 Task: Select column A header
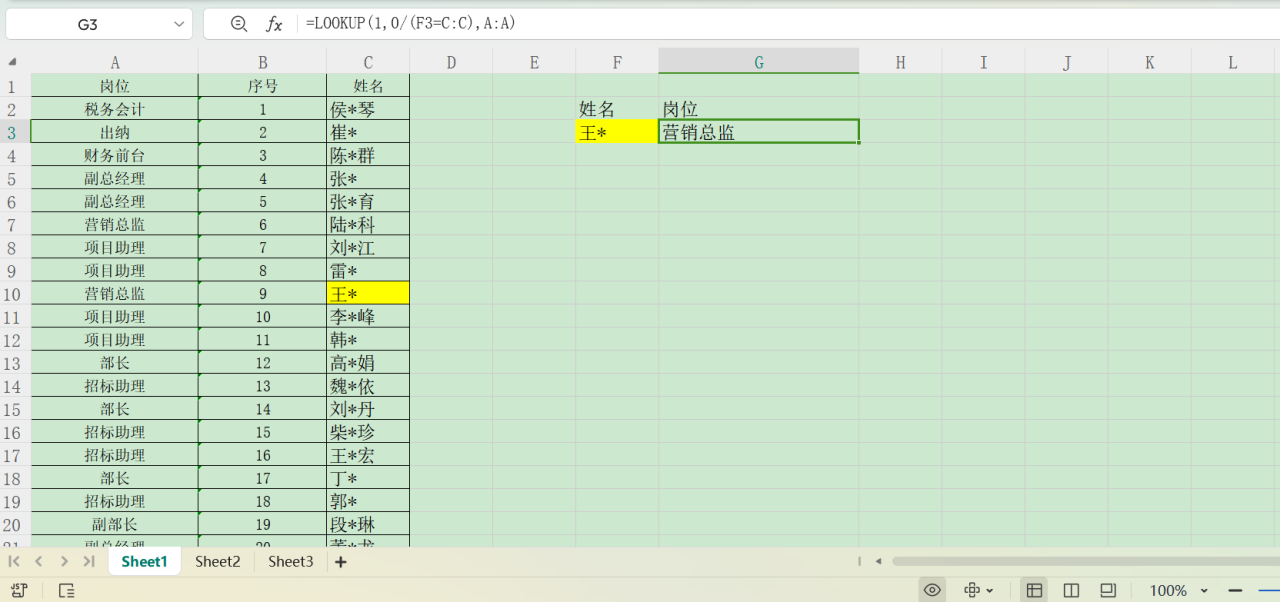pyautogui.click(x=115, y=62)
